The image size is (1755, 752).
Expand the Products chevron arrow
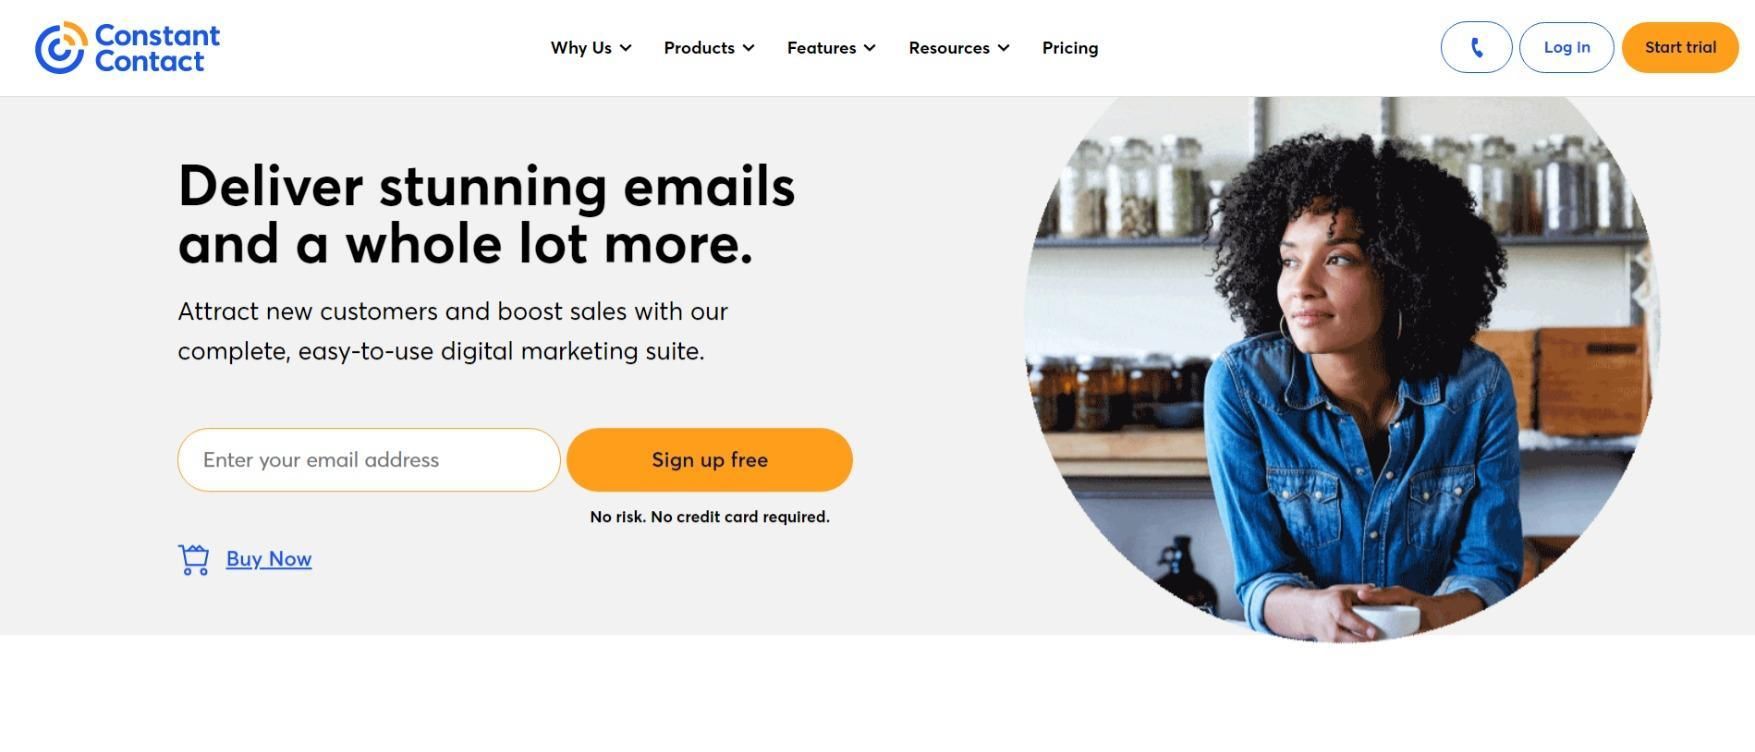749,48
